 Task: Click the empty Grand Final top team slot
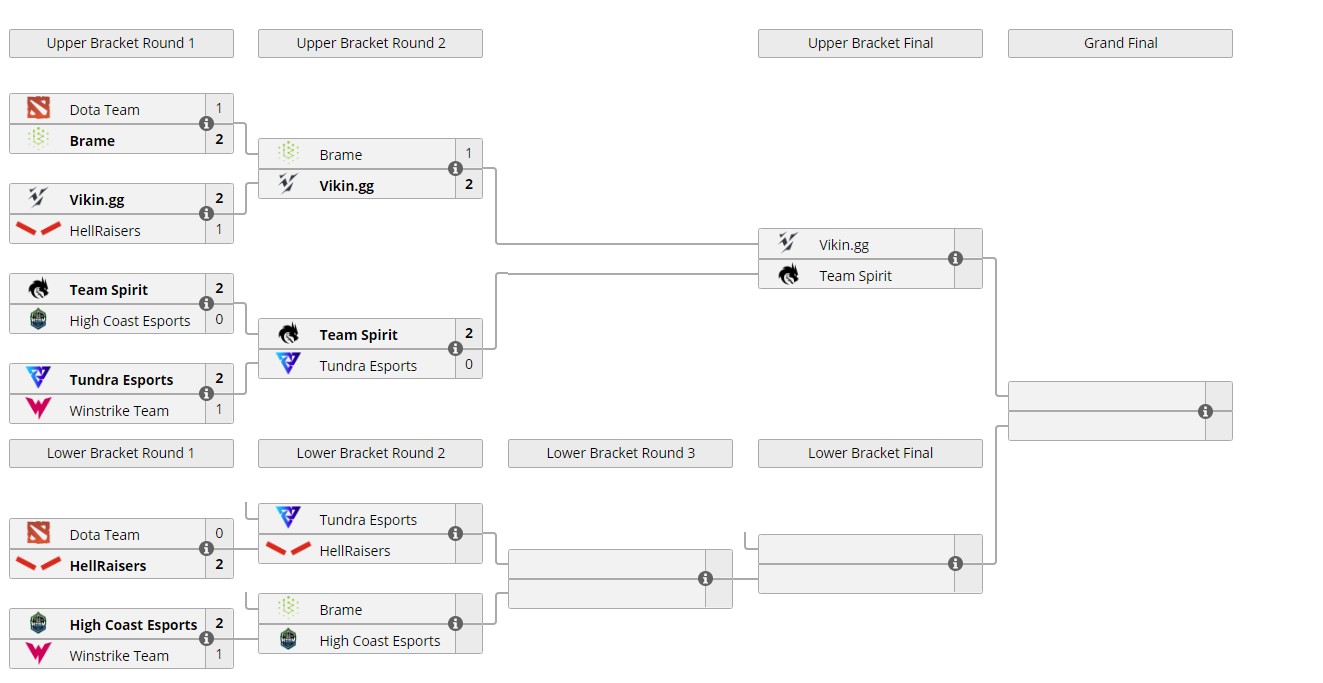pyautogui.click(x=1107, y=396)
